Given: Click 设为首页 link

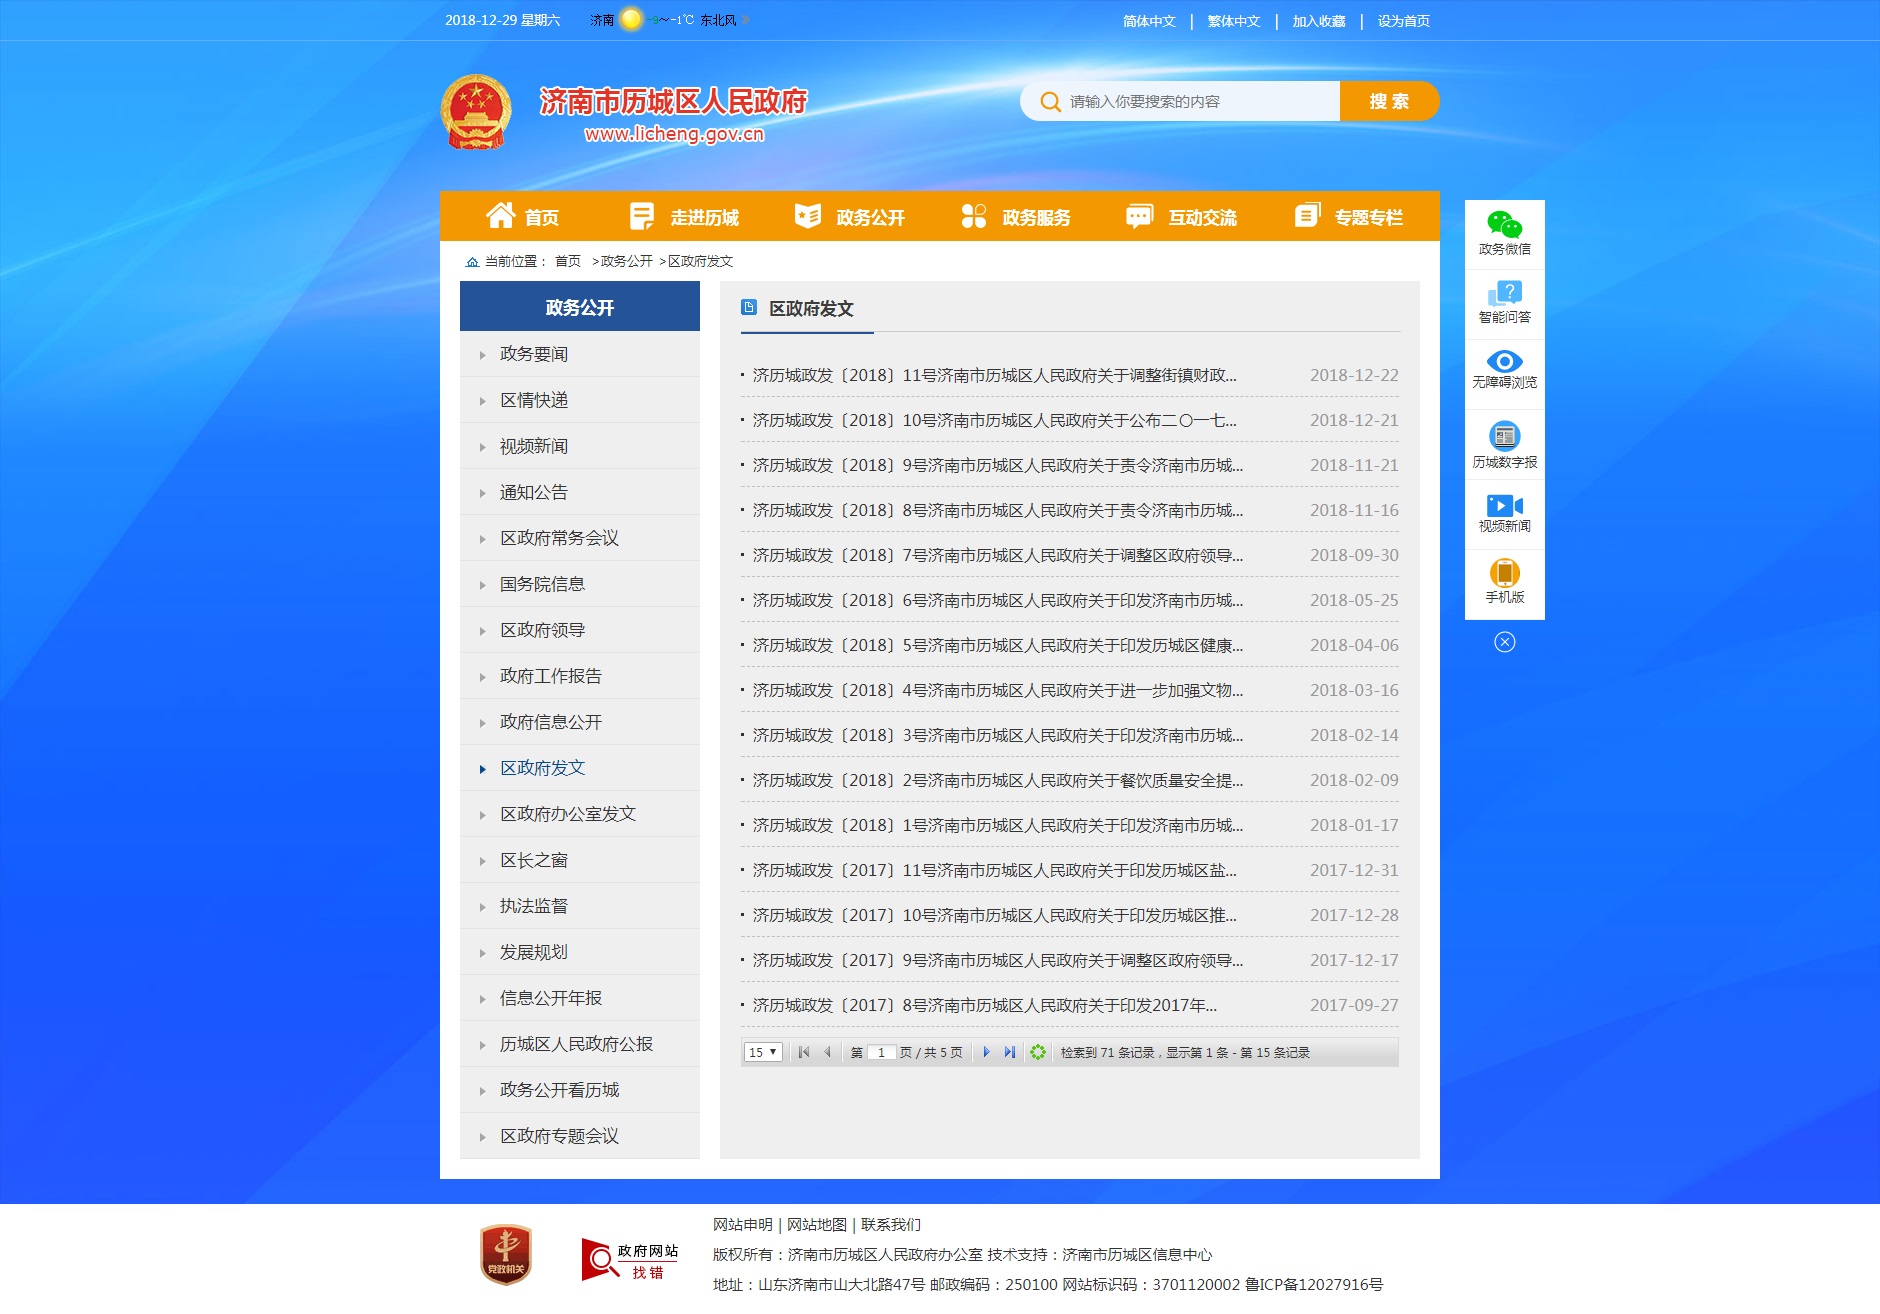Looking at the screenshot, I should [1404, 21].
